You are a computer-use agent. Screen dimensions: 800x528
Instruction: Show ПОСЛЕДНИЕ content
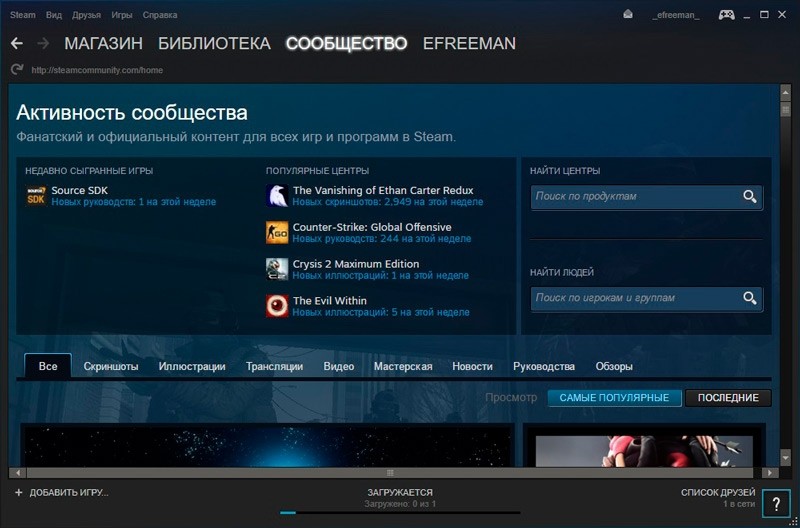pos(728,398)
